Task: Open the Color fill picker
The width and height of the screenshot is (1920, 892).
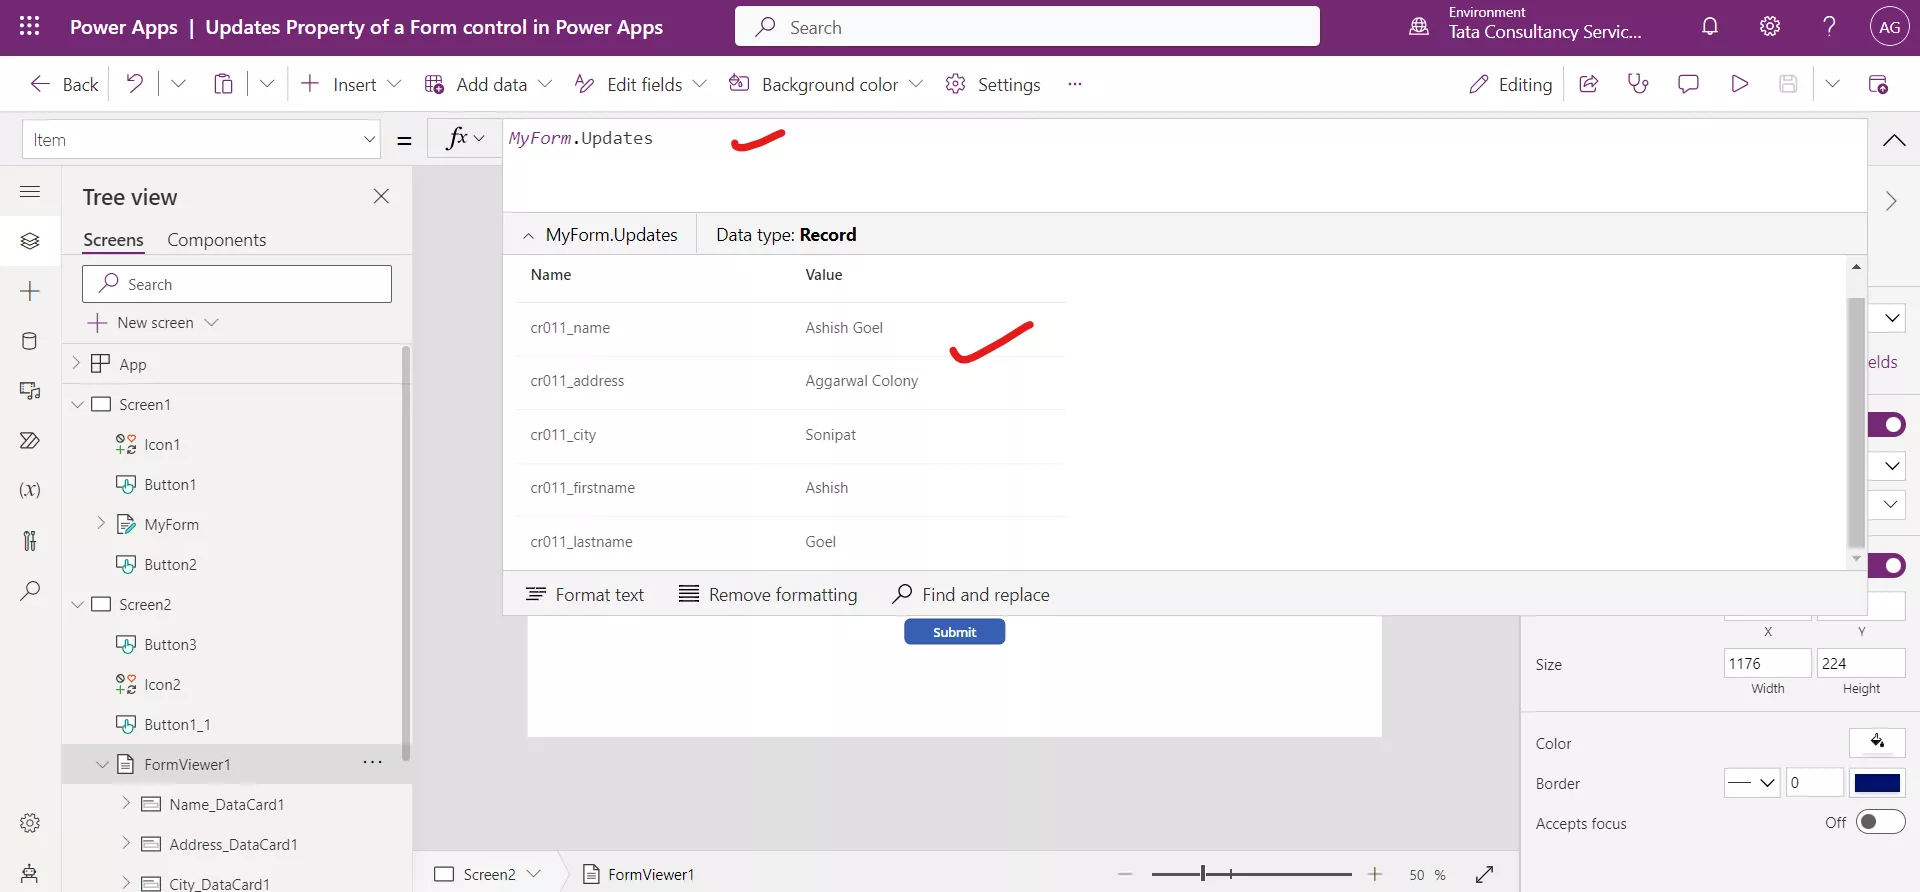Action: pos(1877,742)
